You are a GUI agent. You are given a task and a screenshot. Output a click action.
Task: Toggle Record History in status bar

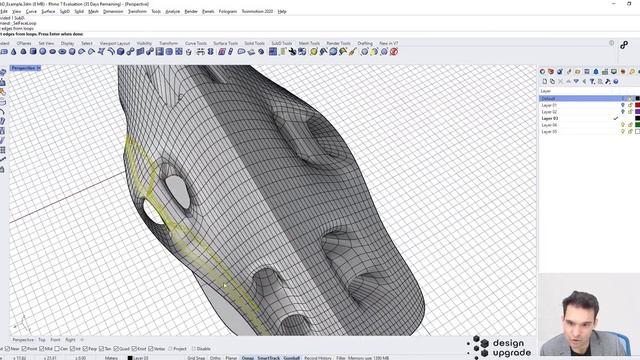tap(318, 358)
